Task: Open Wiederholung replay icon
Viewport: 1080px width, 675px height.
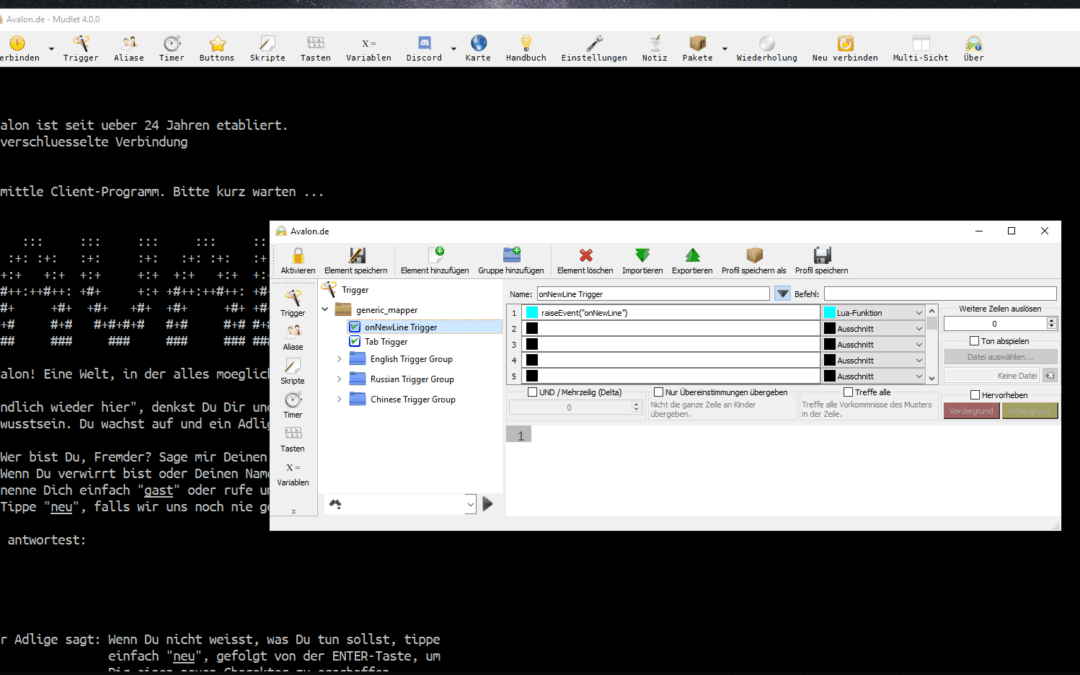Action: [x=767, y=49]
